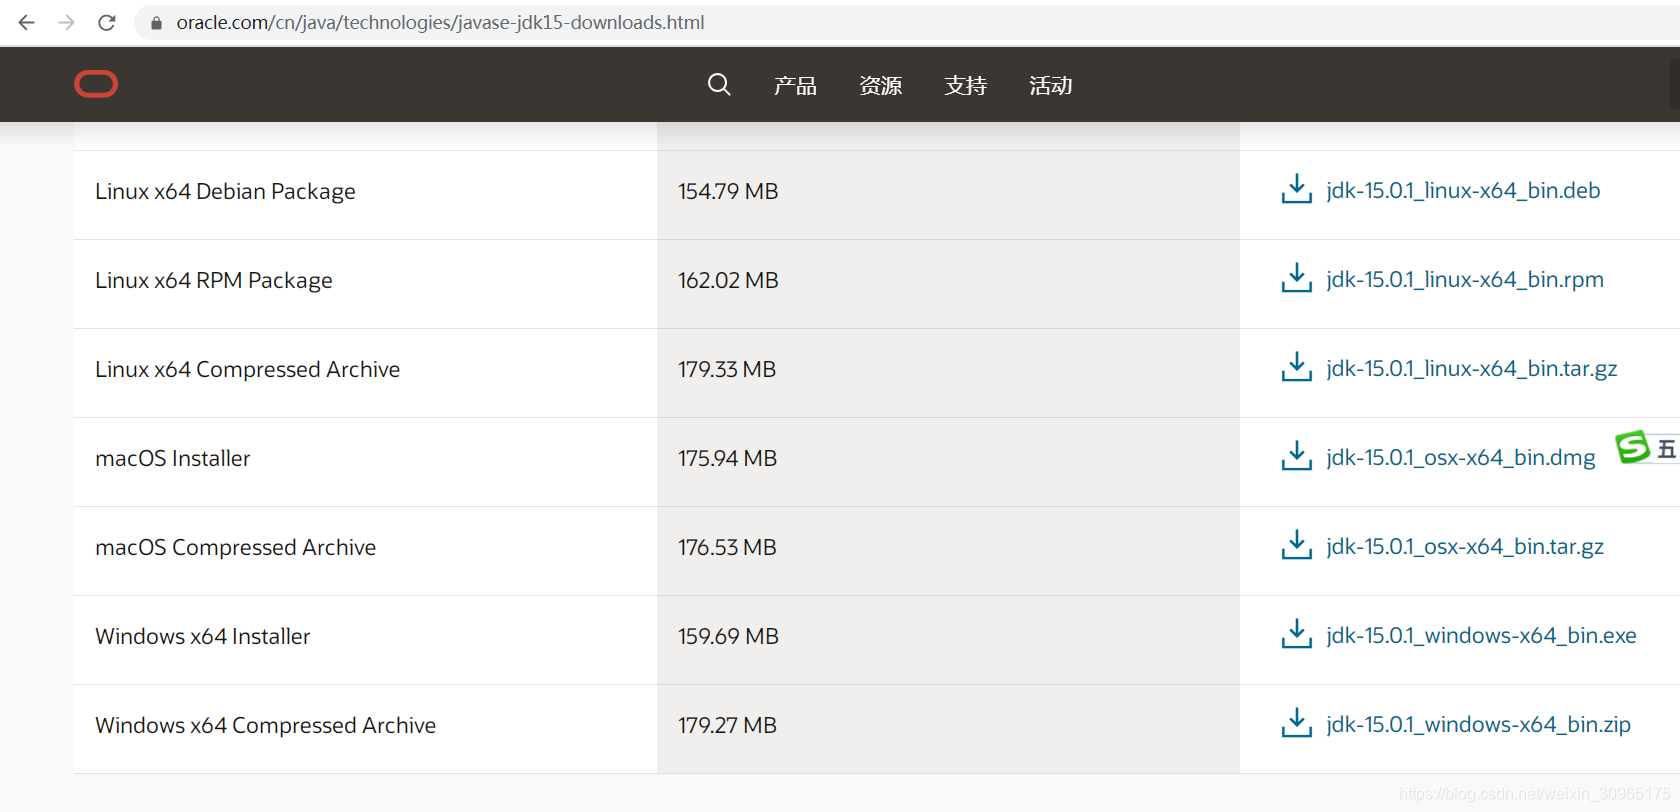Click download icon for osx-x64_bin.dmg

point(1297,456)
